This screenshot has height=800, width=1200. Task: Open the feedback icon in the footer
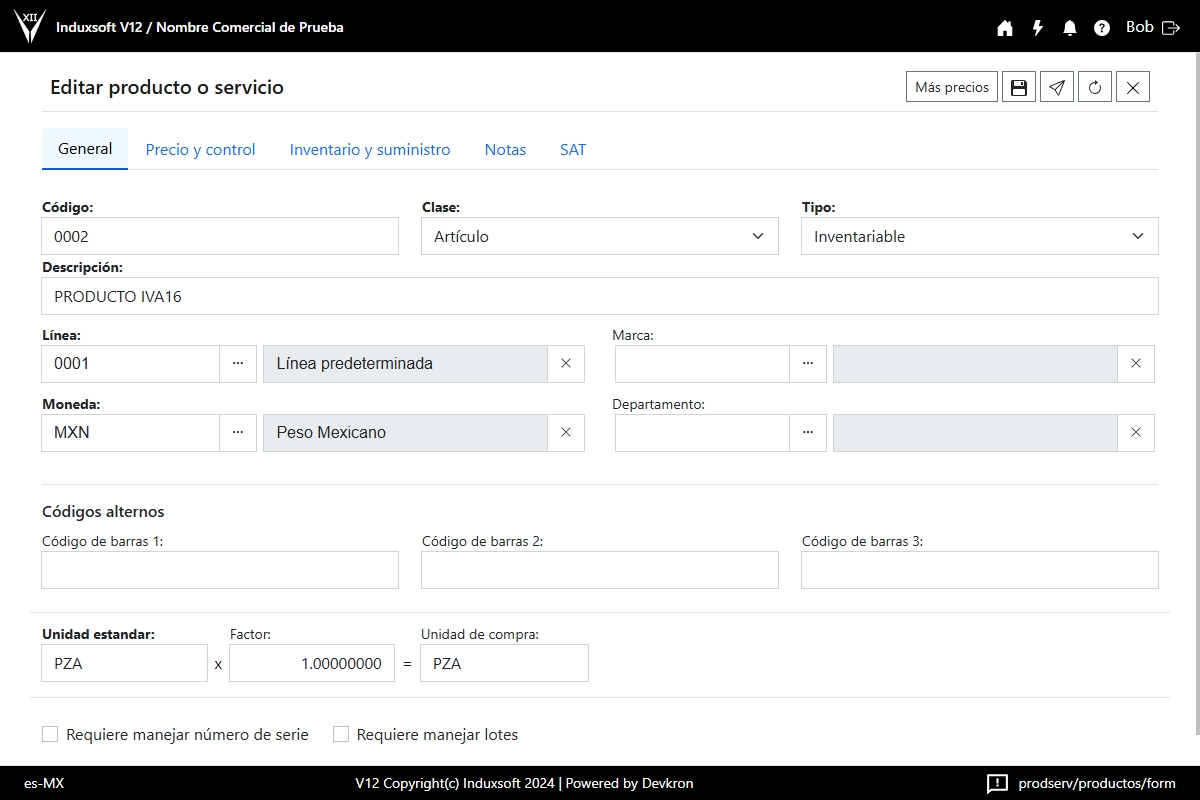coord(997,783)
